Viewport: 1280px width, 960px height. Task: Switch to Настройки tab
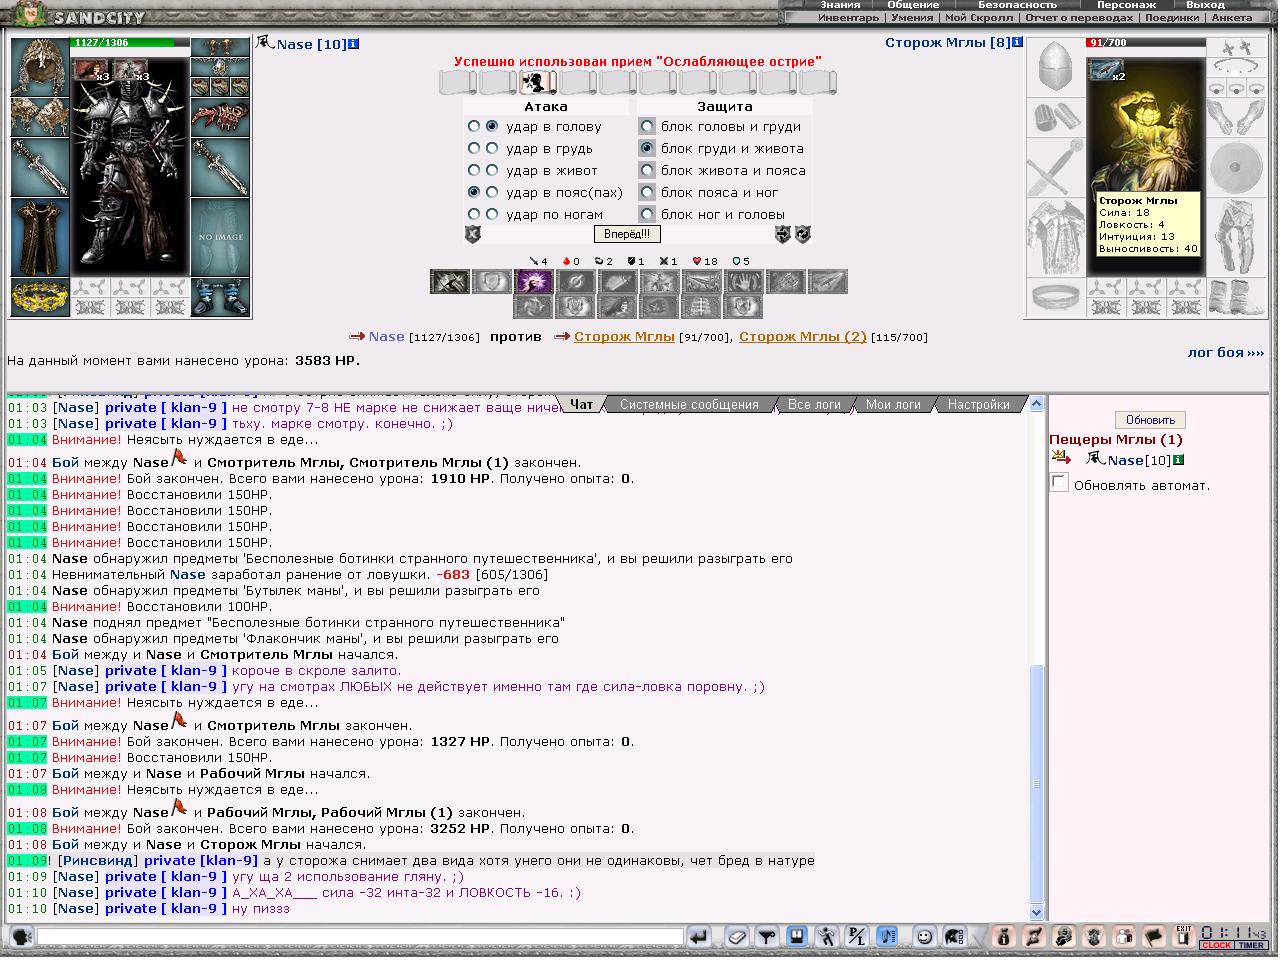[x=978, y=405]
